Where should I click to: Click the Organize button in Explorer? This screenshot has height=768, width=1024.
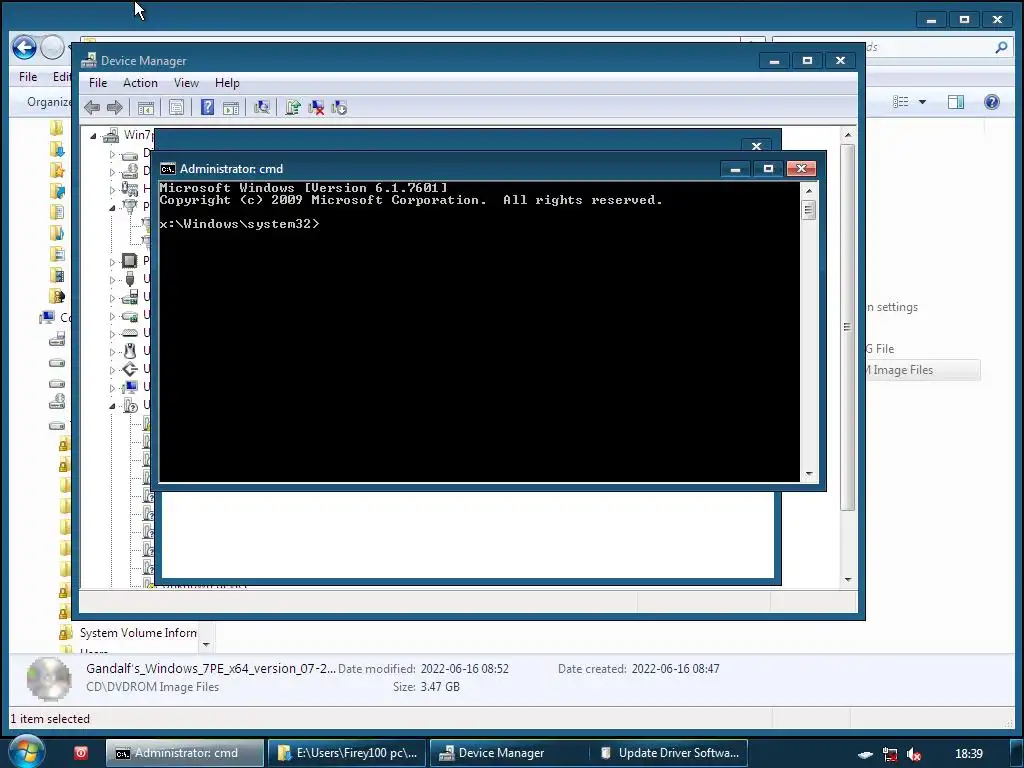[48, 102]
